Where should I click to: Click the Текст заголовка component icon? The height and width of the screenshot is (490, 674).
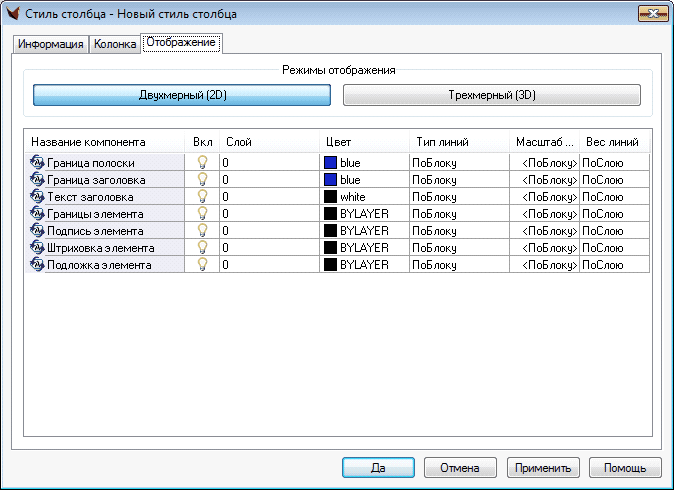tap(38, 196)
